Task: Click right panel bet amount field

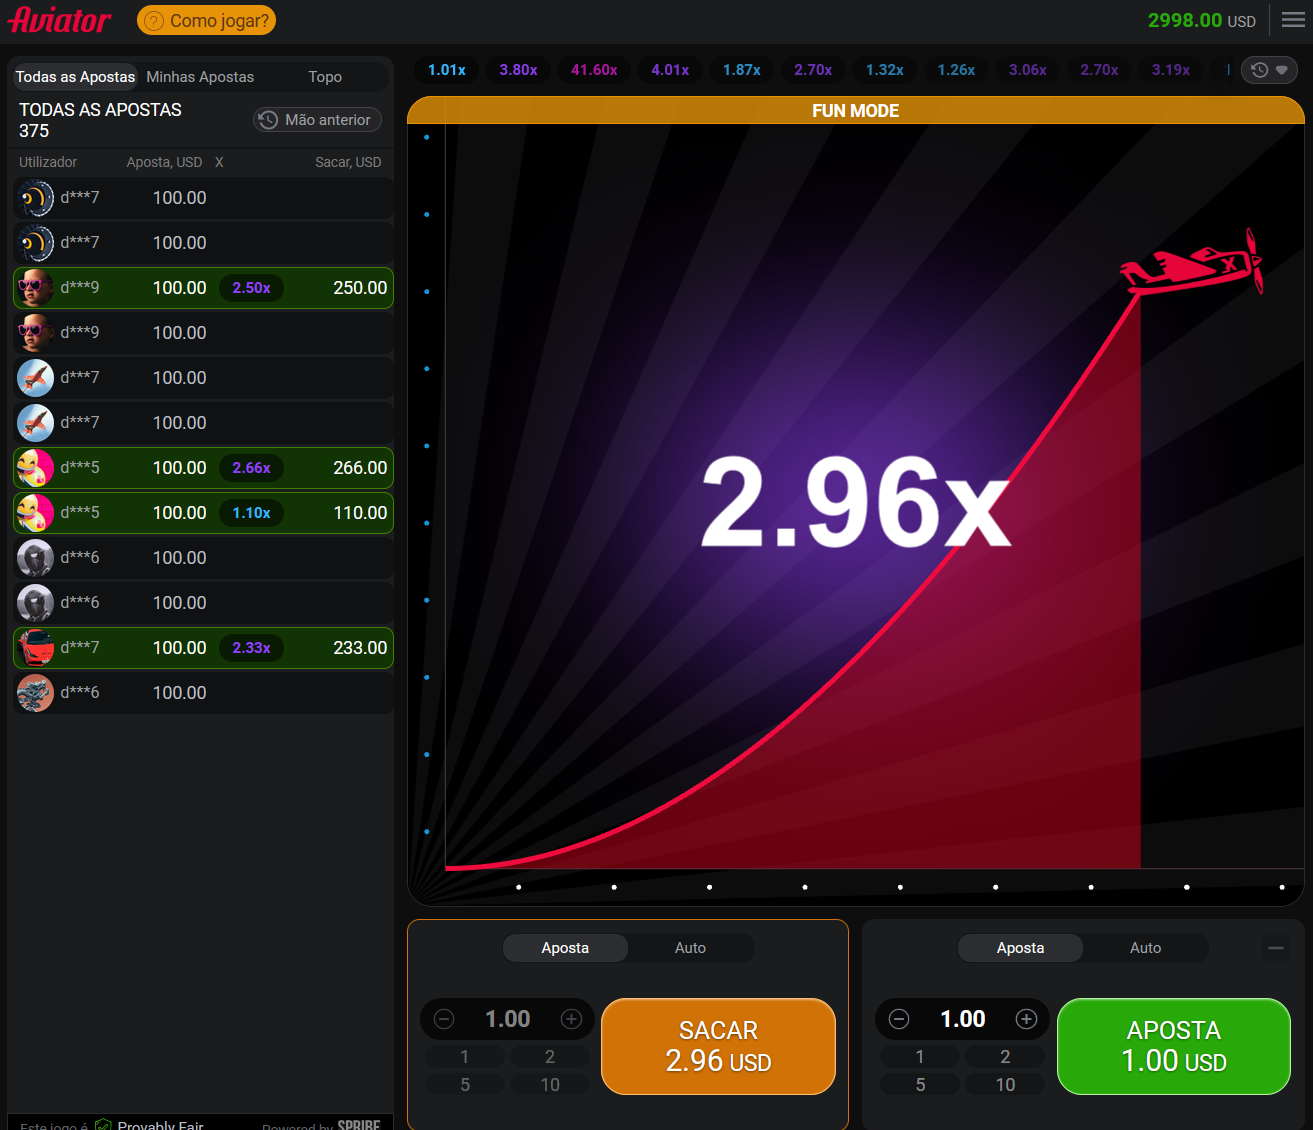Action: (963, 1019)
